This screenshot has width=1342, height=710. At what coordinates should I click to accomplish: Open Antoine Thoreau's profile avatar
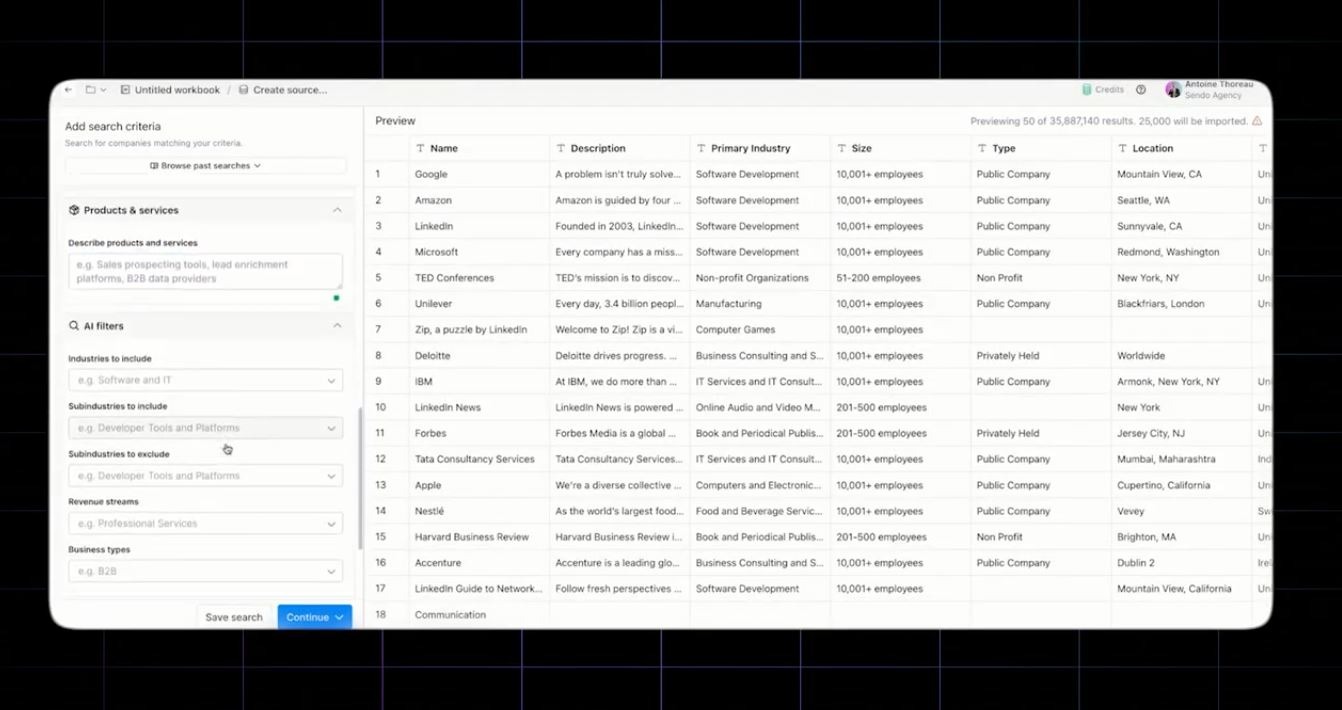[x=1173, y=90]
